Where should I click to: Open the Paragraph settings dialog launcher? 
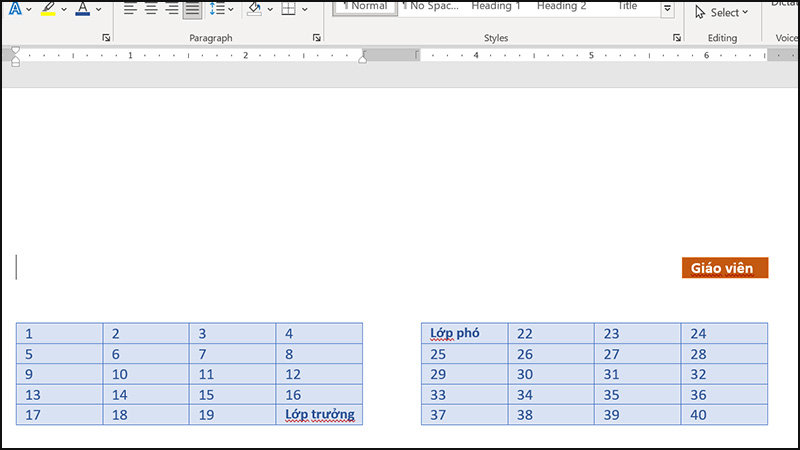[317, 38]
